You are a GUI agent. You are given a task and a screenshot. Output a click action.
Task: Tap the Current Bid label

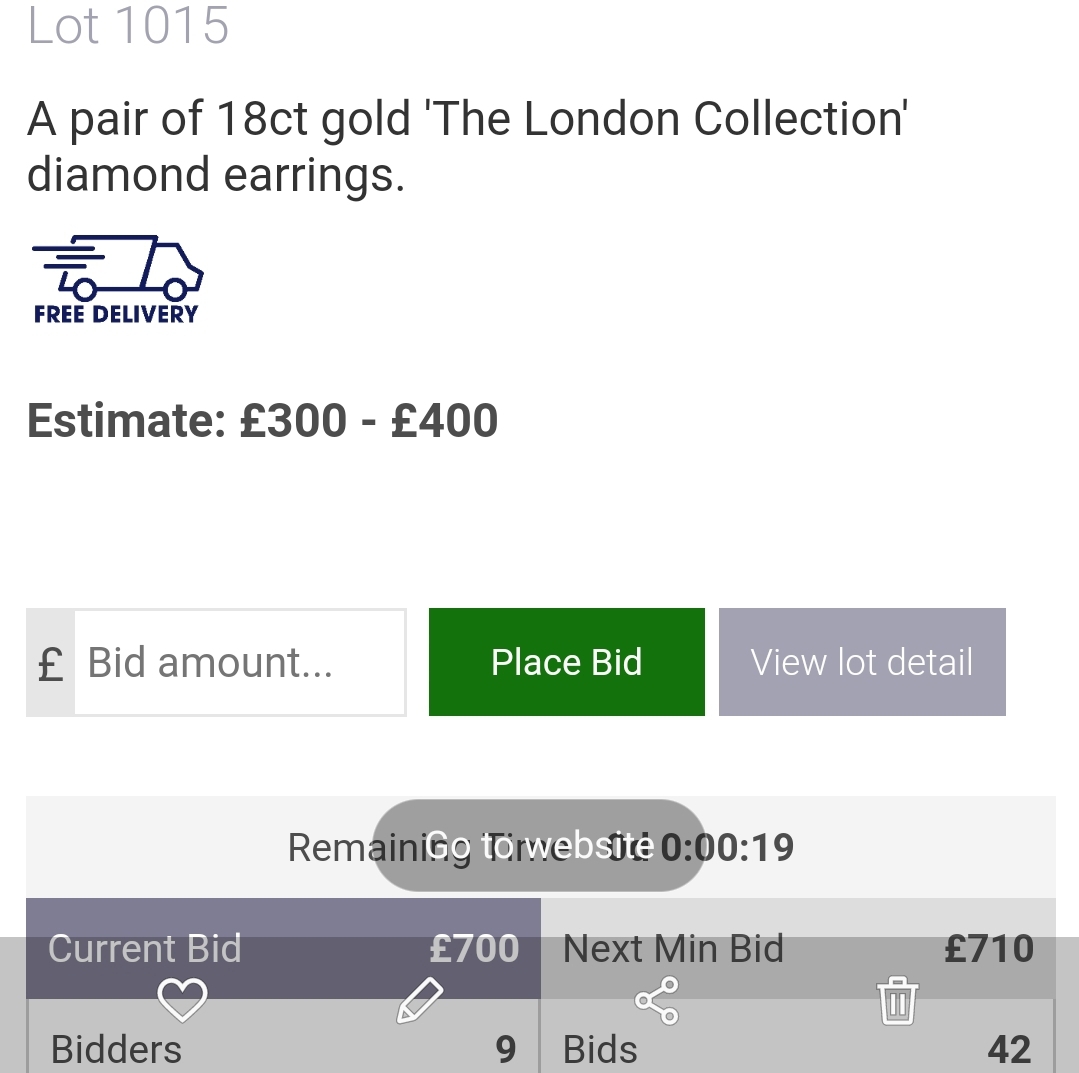click(145, 949)
